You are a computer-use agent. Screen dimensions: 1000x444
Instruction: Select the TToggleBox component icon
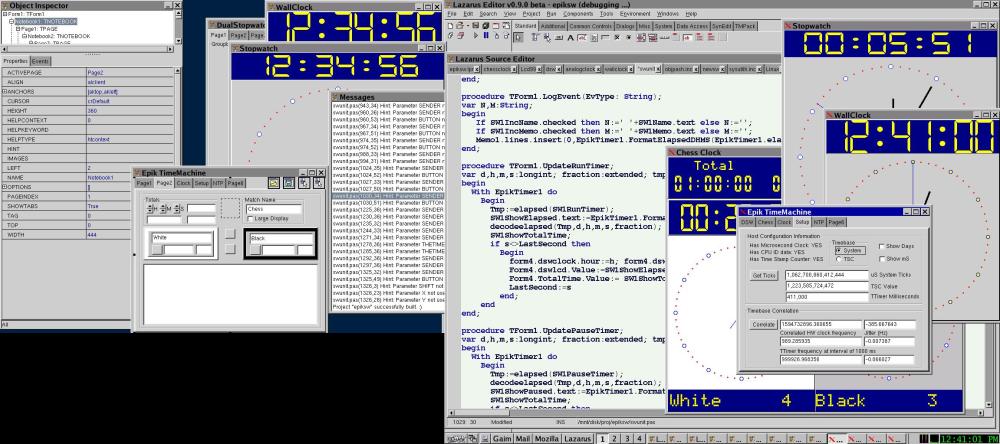[x=605, y=37]
